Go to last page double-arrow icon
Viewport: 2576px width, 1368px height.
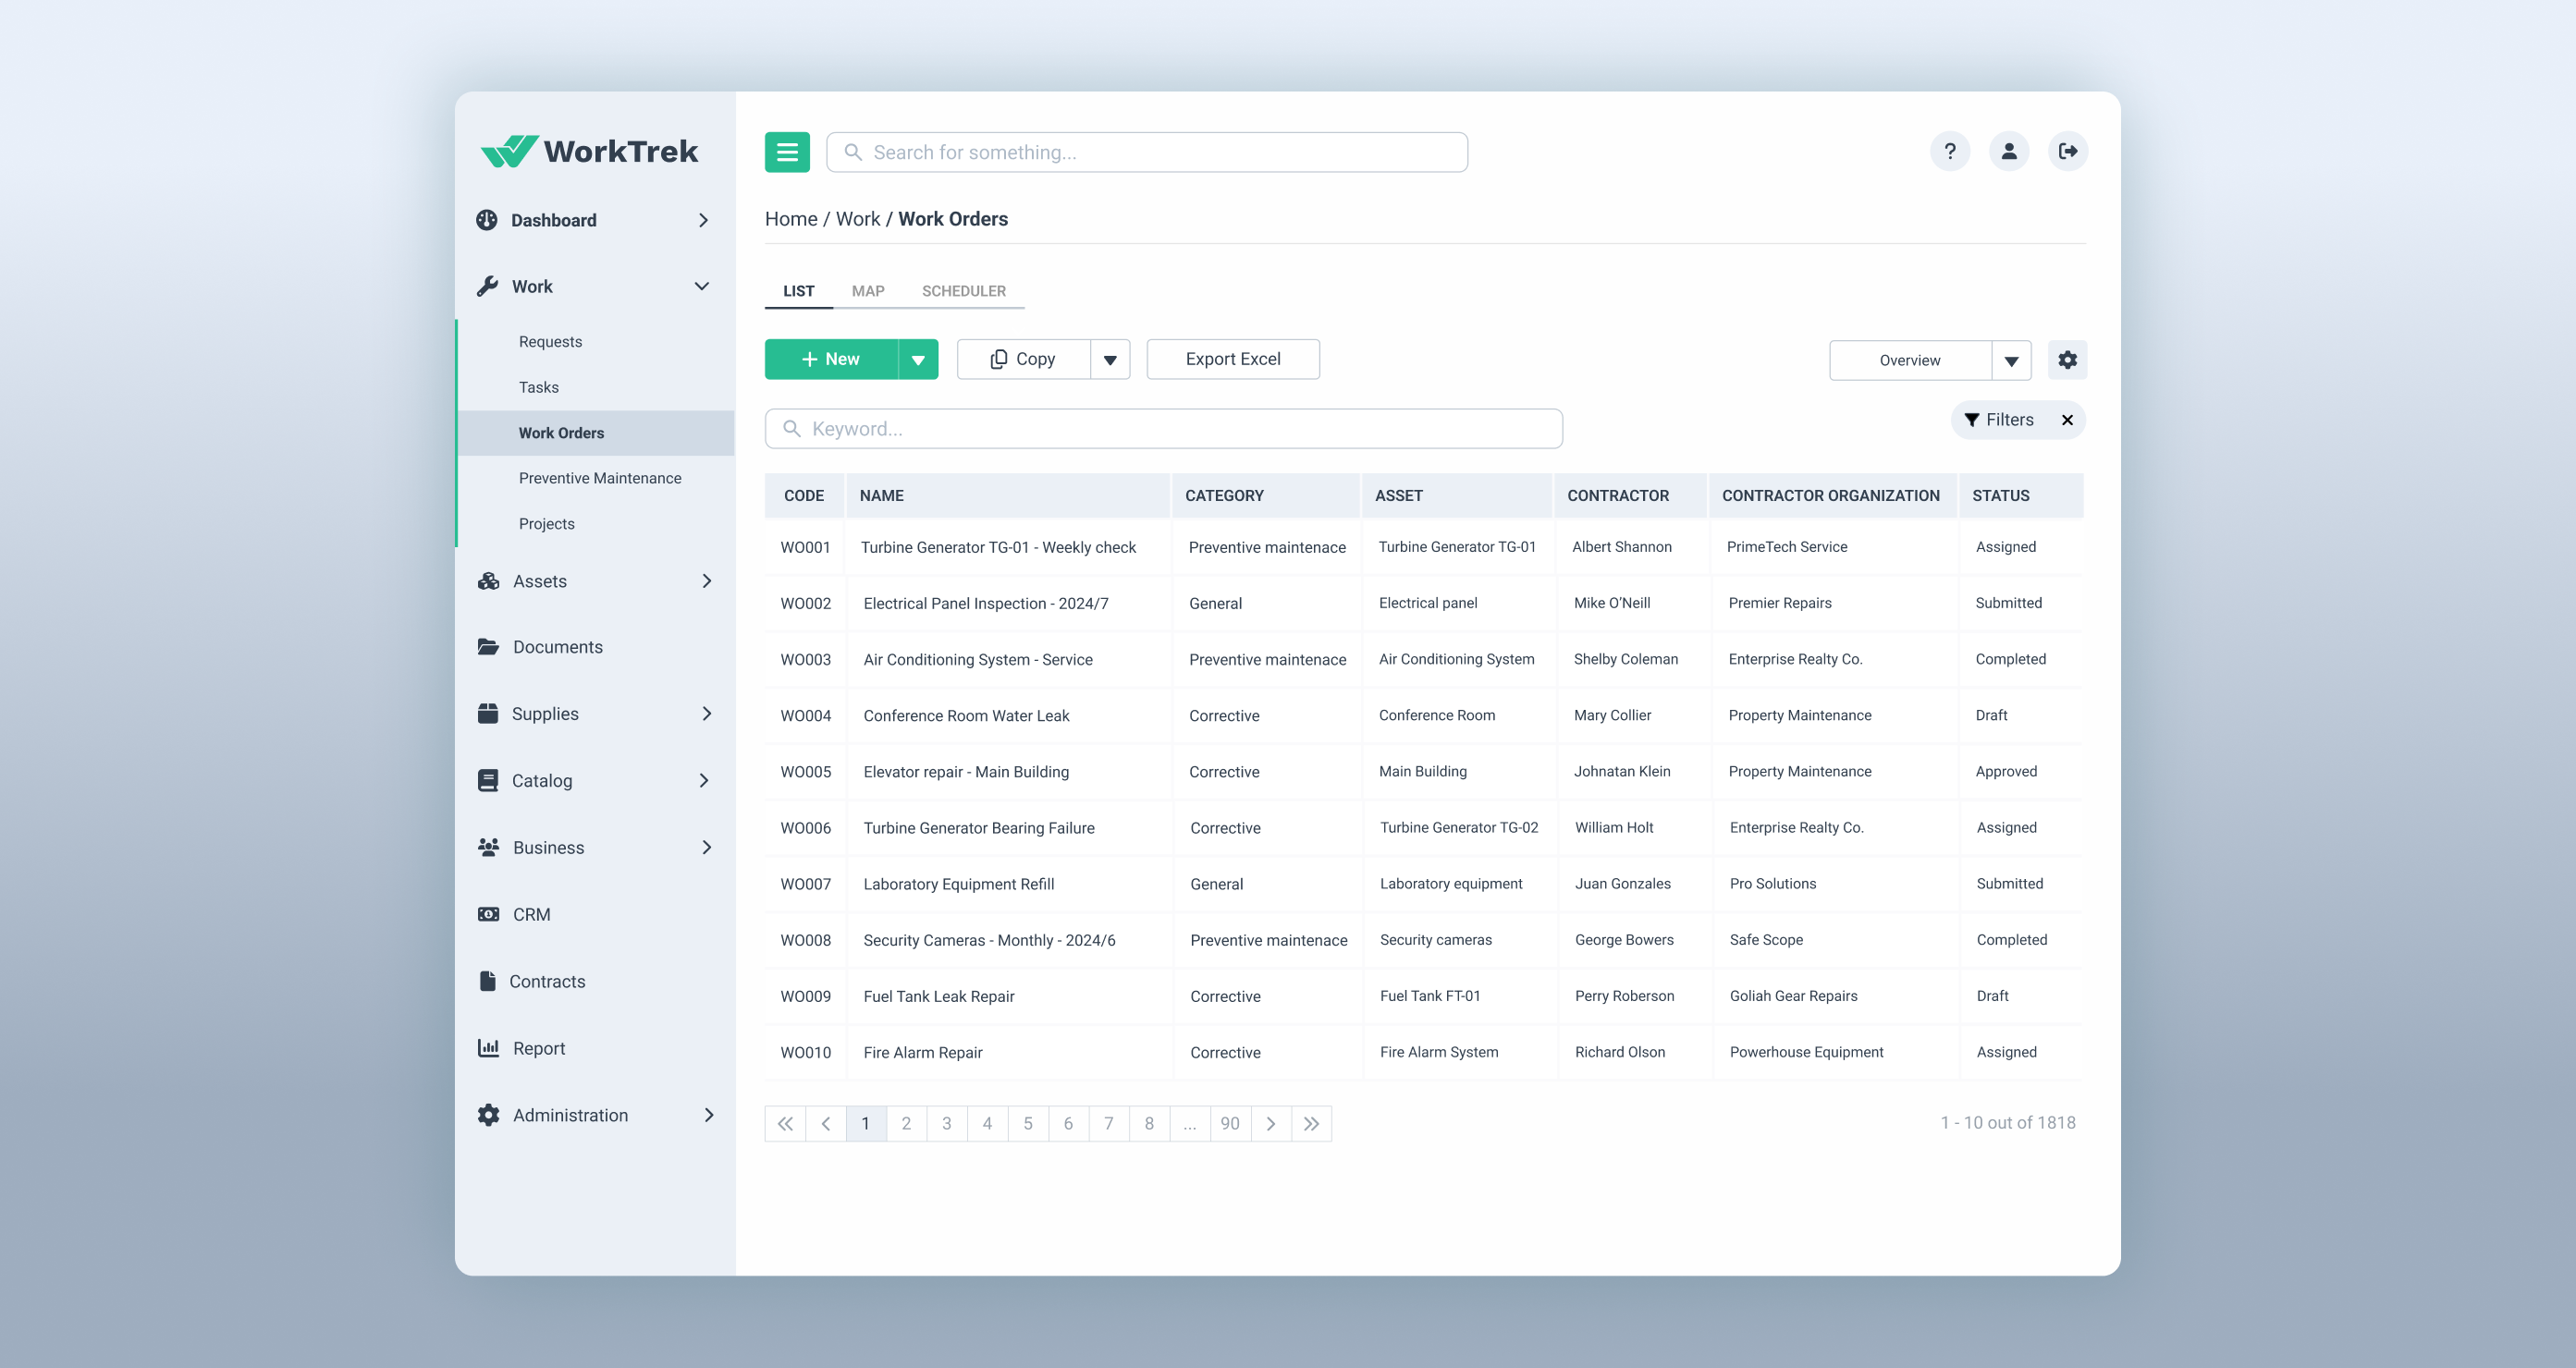click(1311, 1123)
